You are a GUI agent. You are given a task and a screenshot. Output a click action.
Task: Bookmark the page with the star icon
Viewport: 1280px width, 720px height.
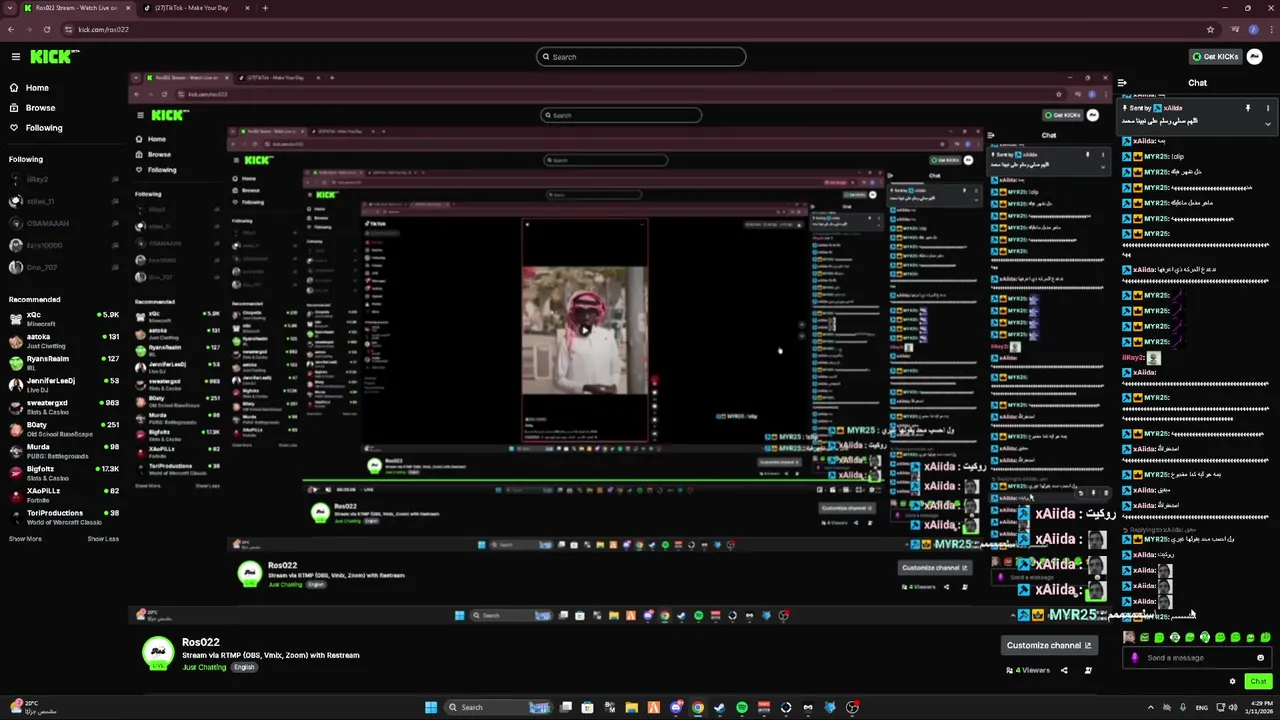[1210, 29]
